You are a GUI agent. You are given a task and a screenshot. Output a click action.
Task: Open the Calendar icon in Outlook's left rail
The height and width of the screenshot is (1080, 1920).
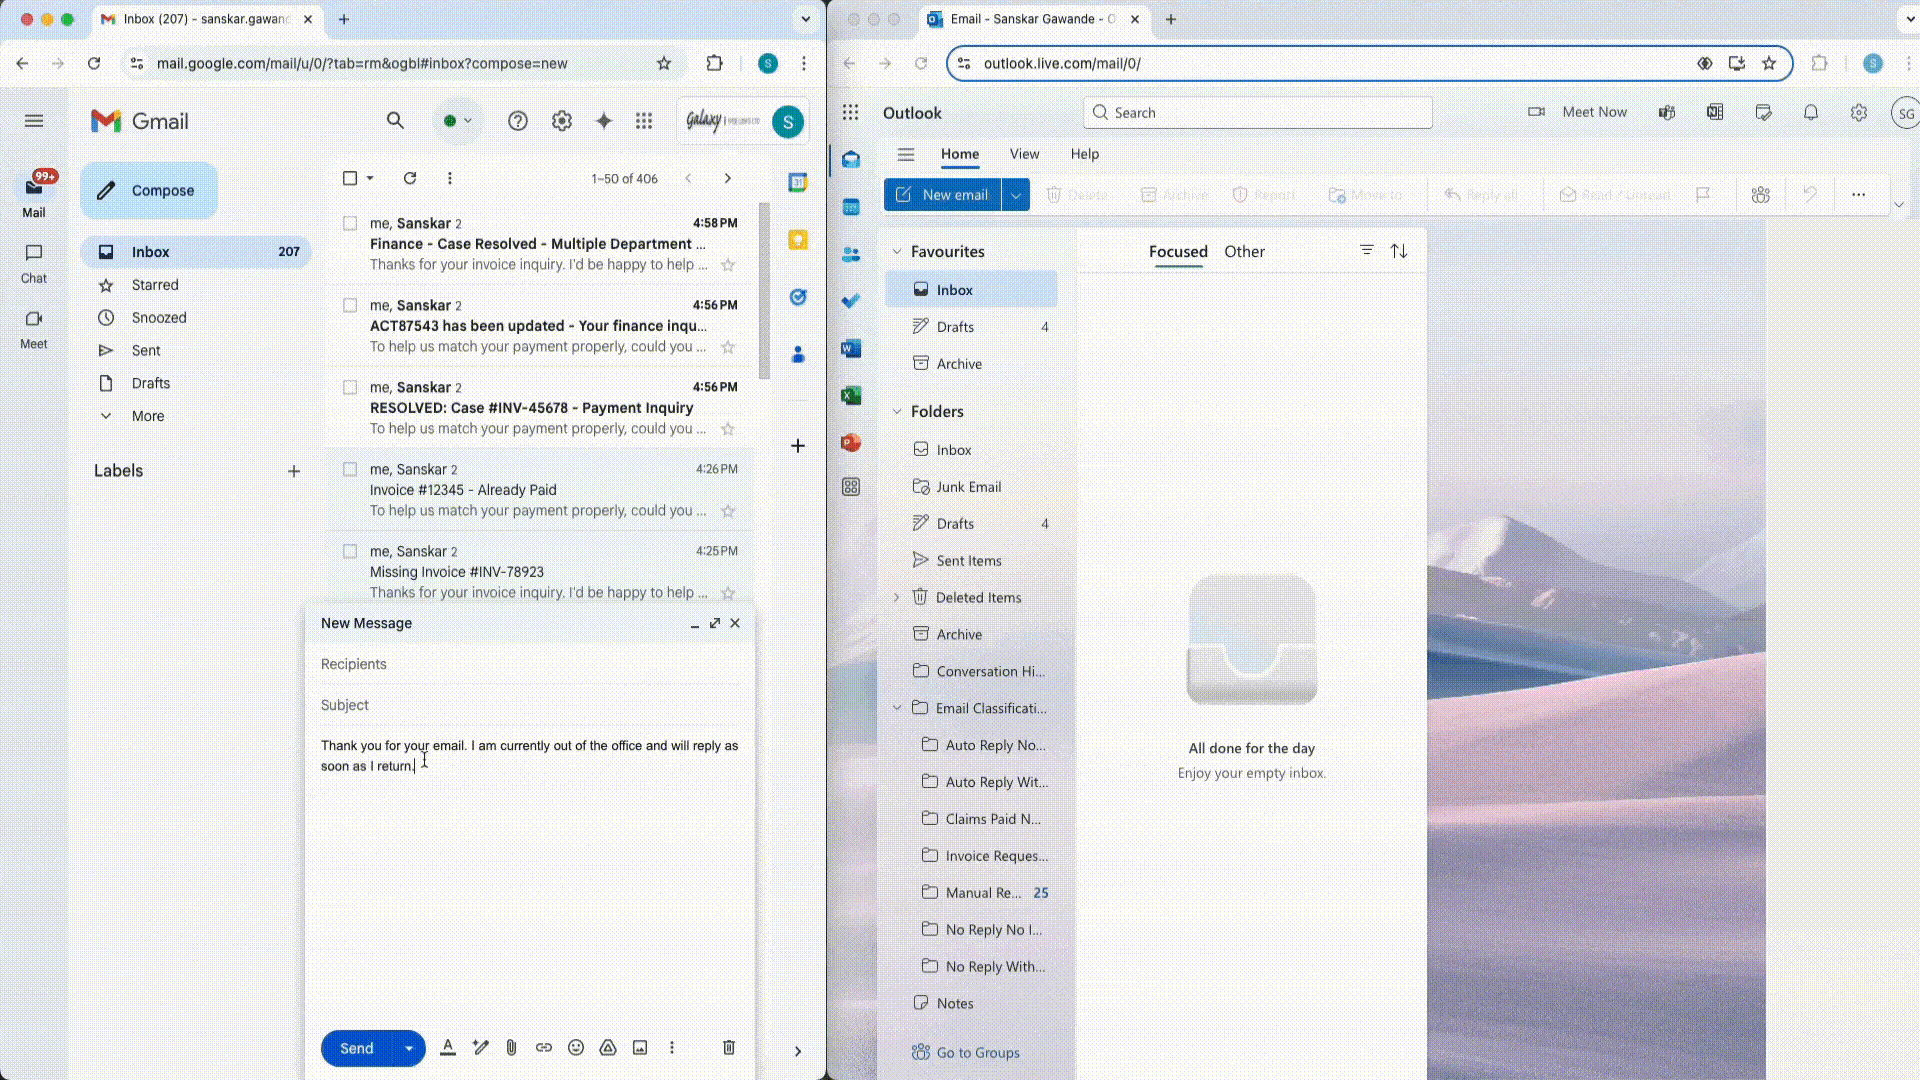[x=851, y=205]
